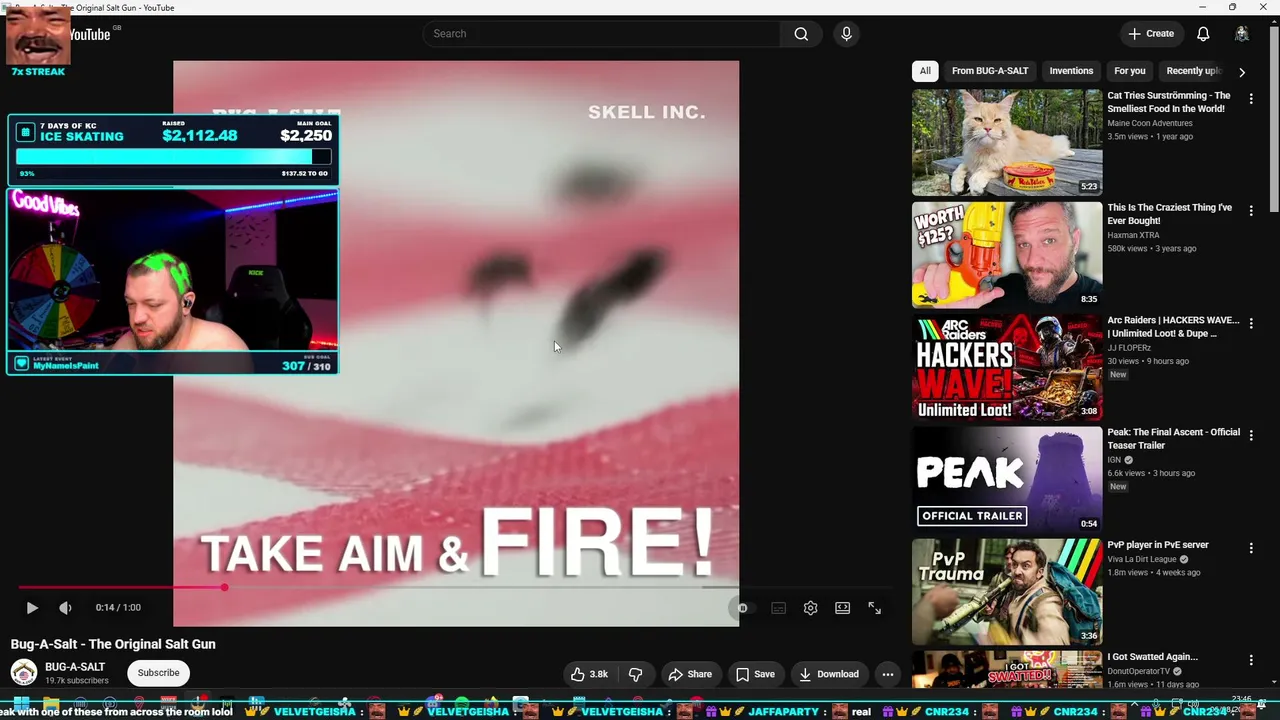Subscribe to the BUG-A-SALT channel

[x=158, y=673]
